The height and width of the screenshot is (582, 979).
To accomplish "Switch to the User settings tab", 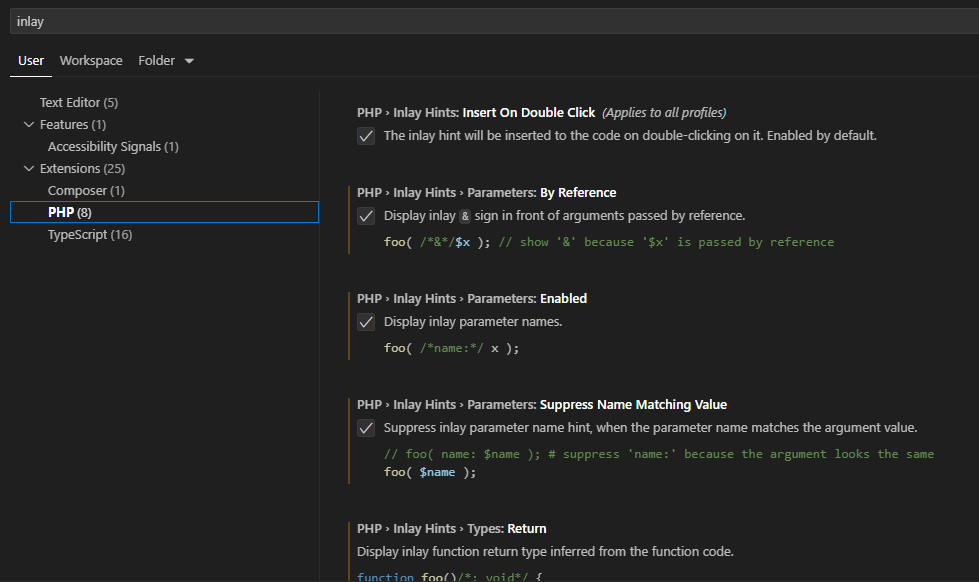I will [x=31, y=61].
